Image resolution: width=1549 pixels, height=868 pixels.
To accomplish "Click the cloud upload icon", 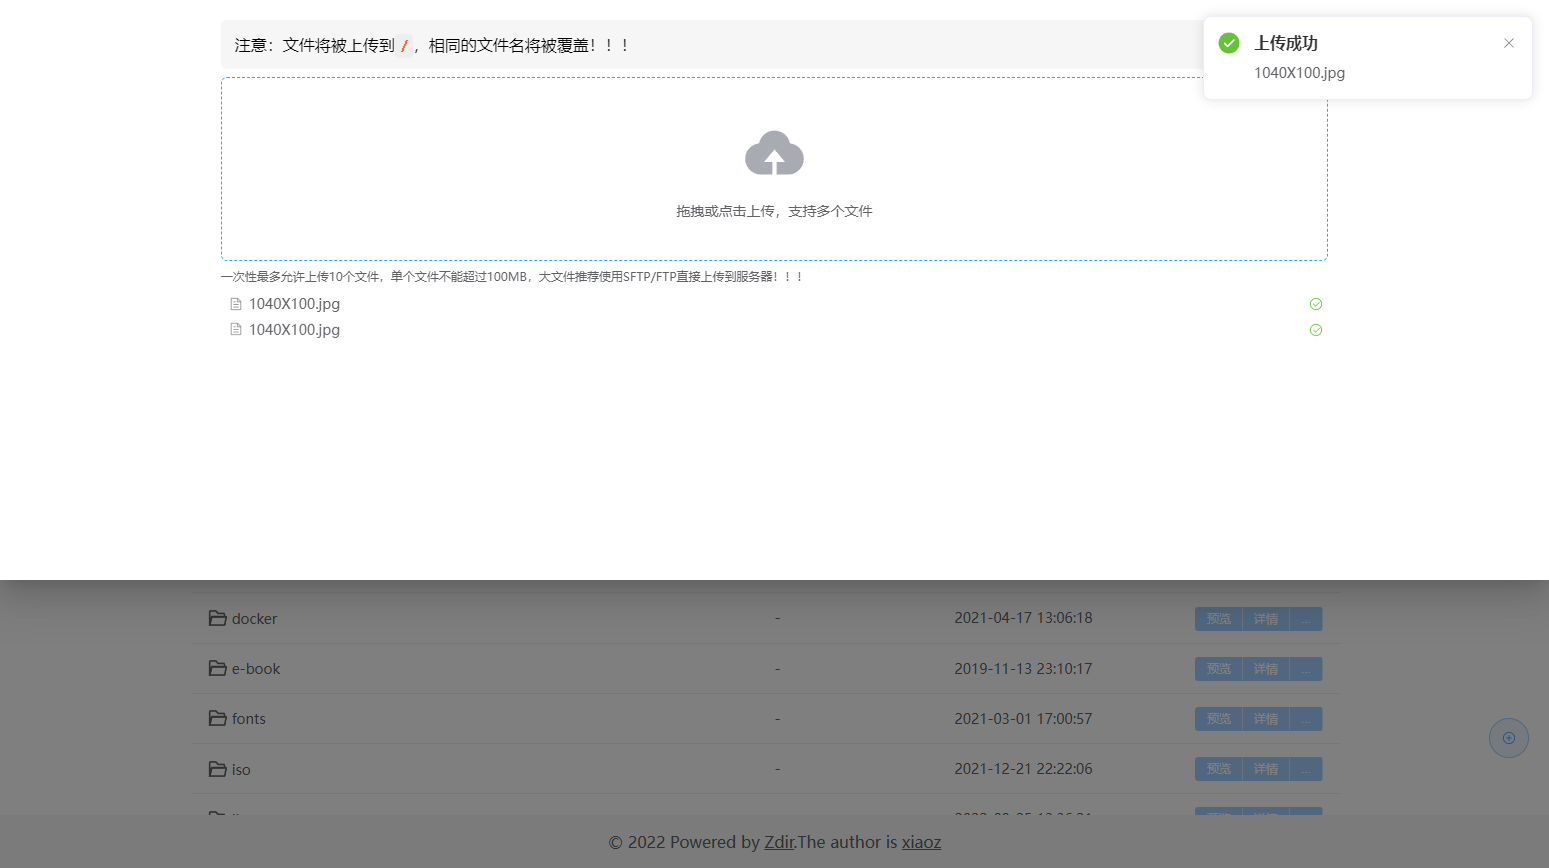I will pos(774,153).
